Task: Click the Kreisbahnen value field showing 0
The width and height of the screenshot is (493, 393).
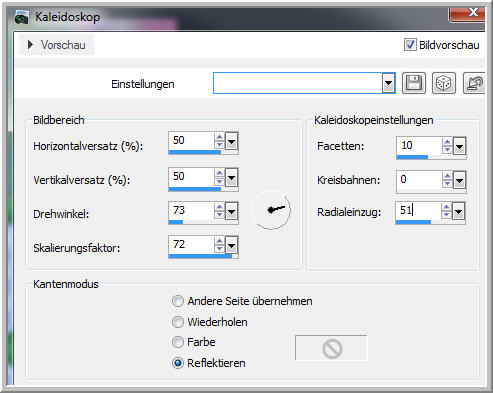Action: [419, 180]
